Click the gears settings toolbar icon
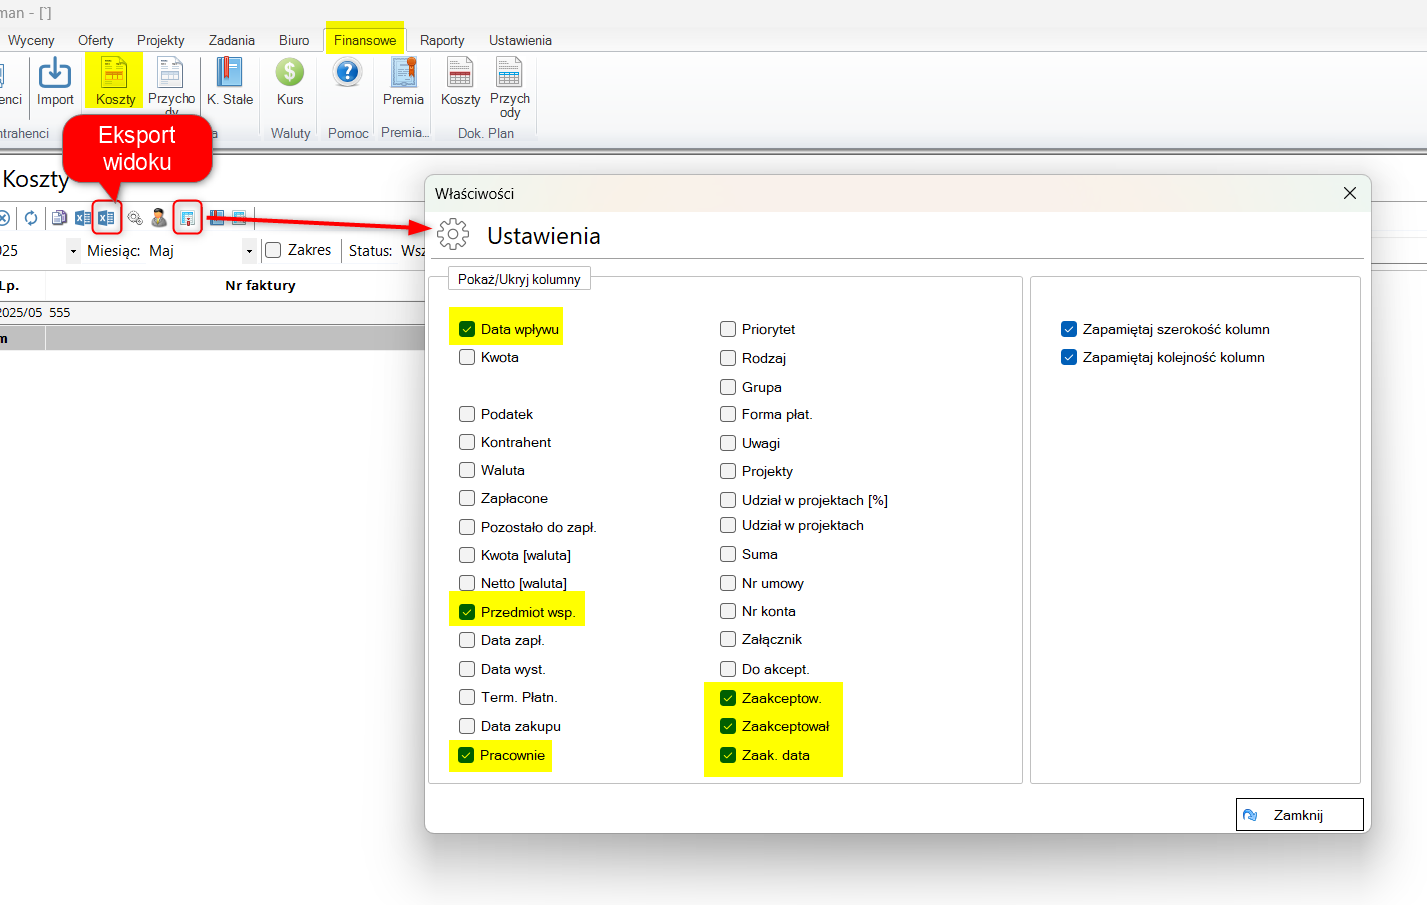1427x905 pixels. tap(135, 218)
